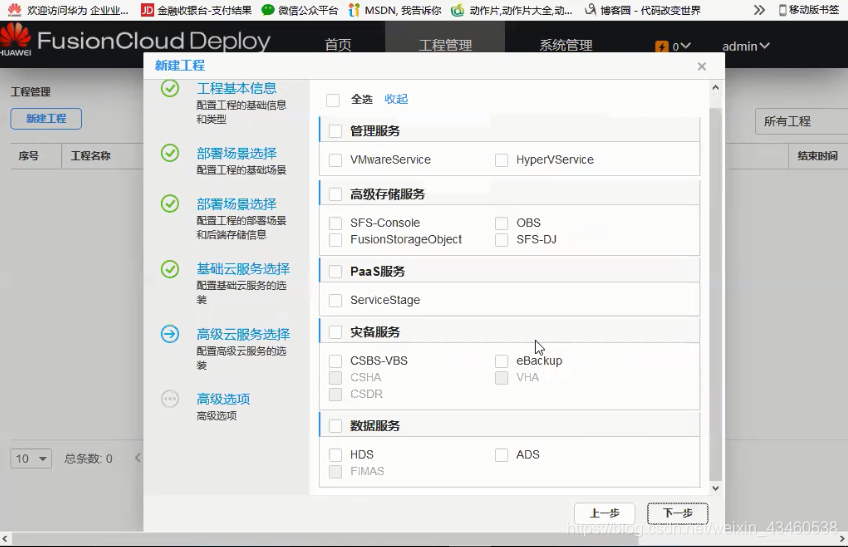The height and width of the screenshot is (547, 848).
Task: Enable the VMwareService checkbox
Action: pos(335,160)
